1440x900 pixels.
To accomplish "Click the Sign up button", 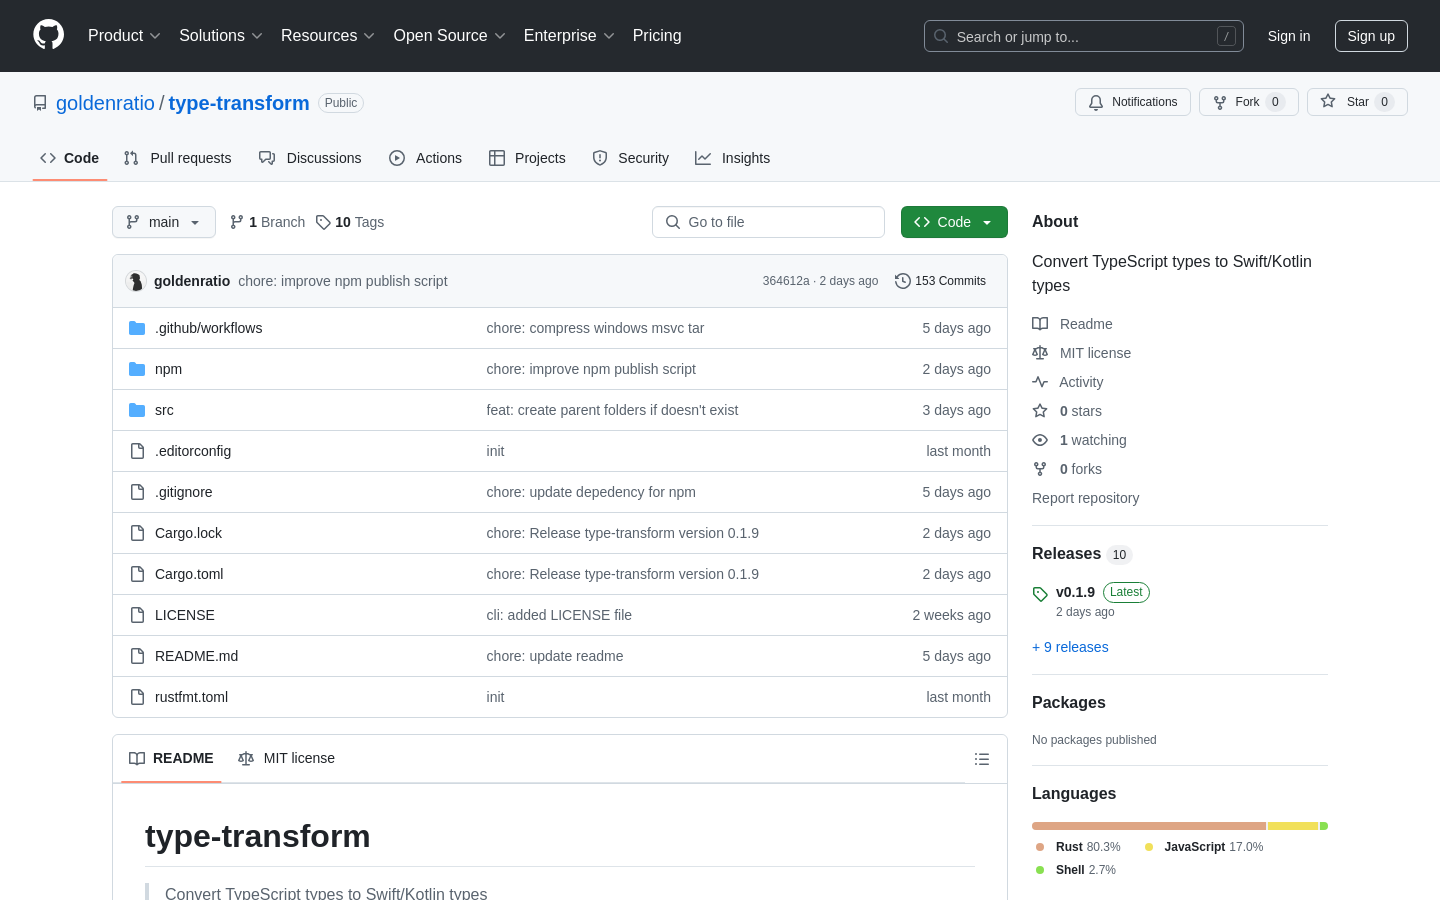I will [x=1371, y=36].
